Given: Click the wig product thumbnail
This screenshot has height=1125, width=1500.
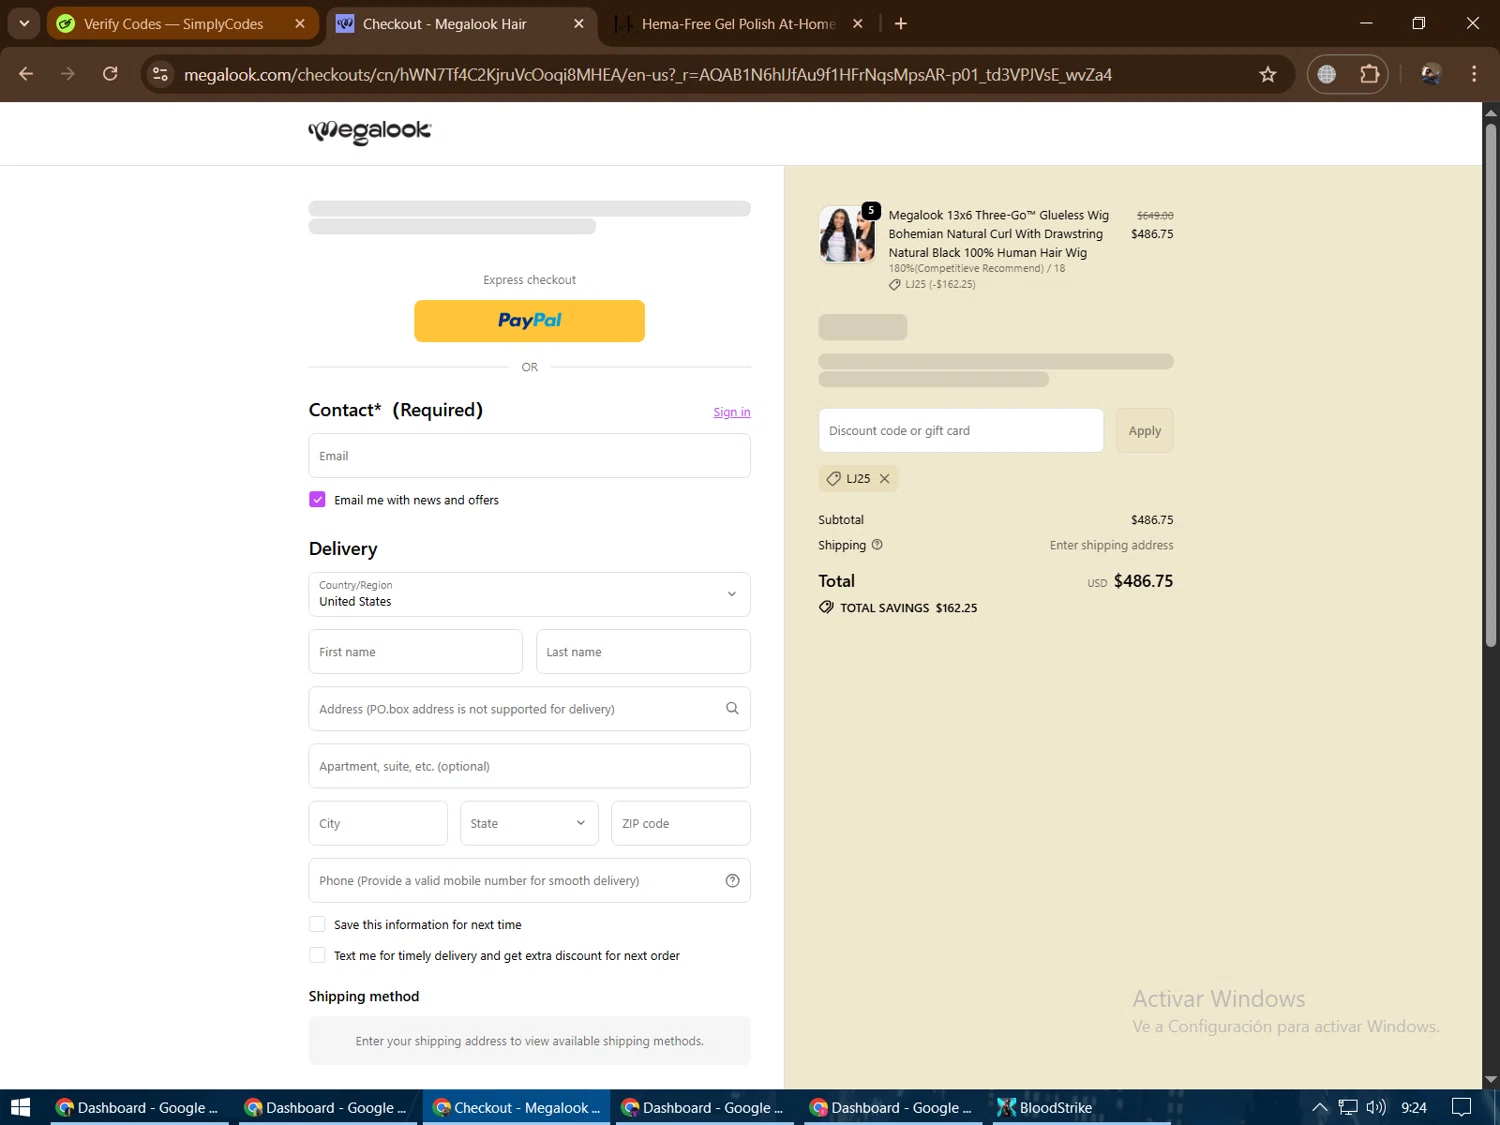Looking at the screenshot, I should [x=847, y=234].
